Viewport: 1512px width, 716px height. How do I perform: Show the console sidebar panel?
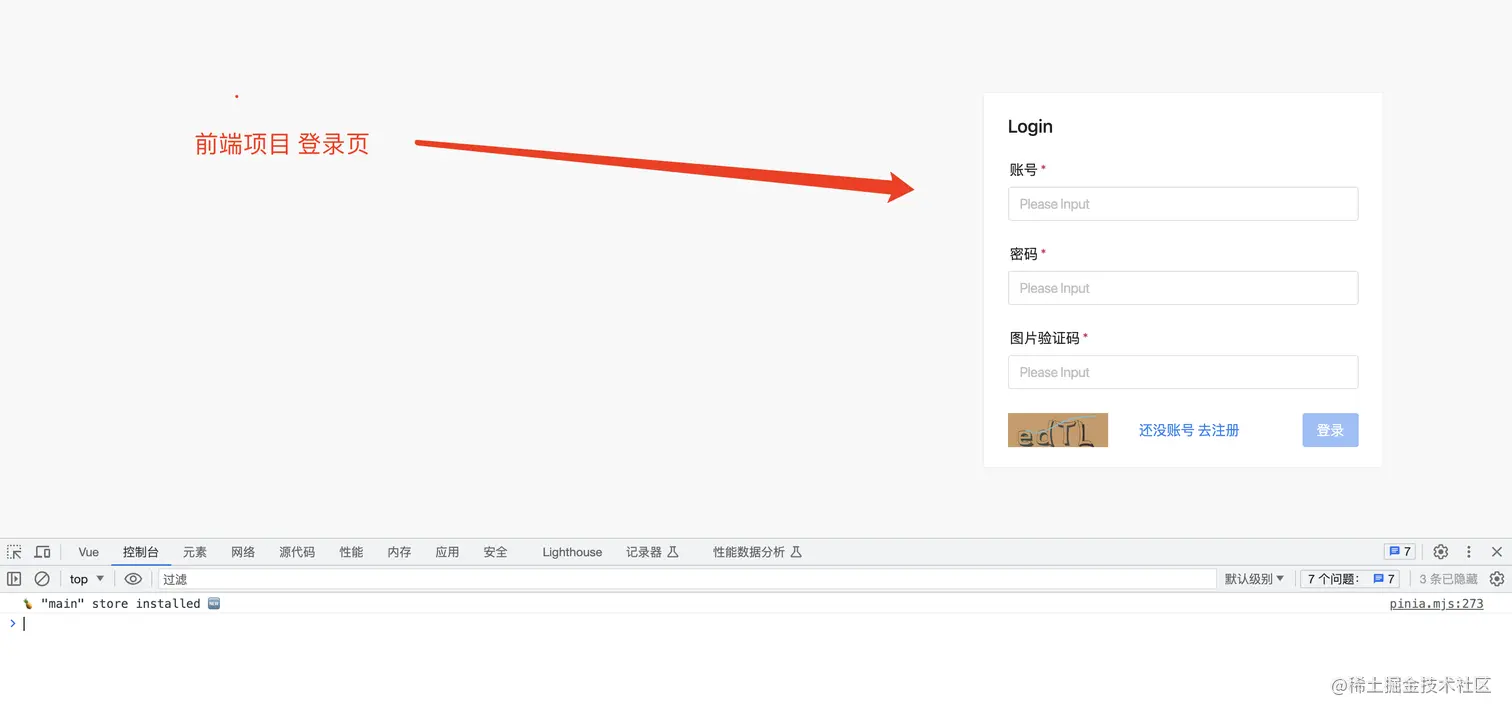[14, 579]
